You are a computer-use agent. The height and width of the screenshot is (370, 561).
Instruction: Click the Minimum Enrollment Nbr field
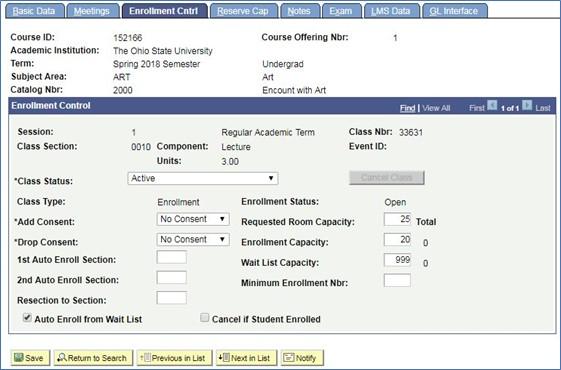tap(397, 281)
